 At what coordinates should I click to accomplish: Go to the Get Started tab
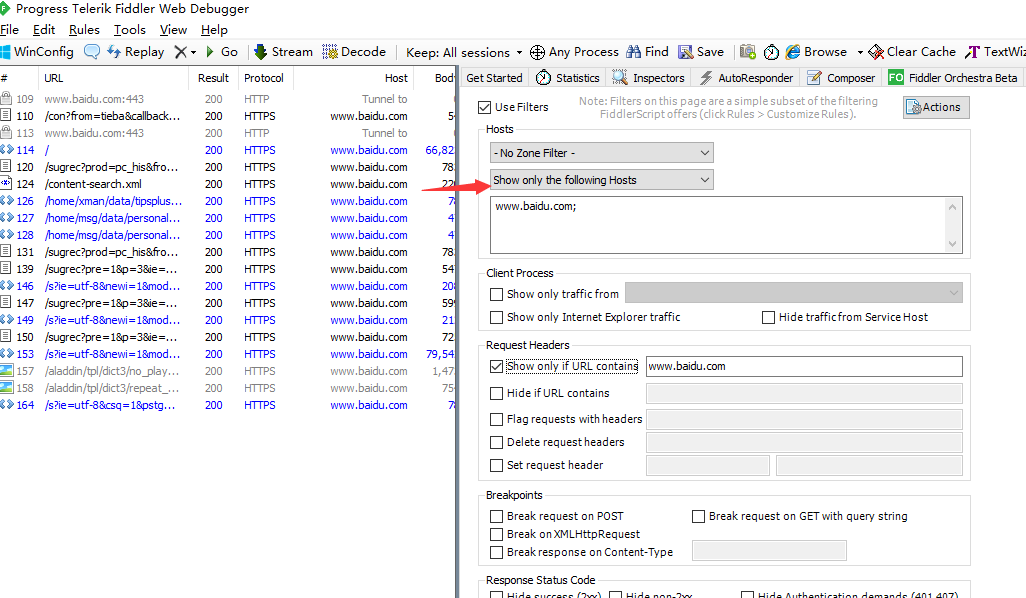pos(494,78)
